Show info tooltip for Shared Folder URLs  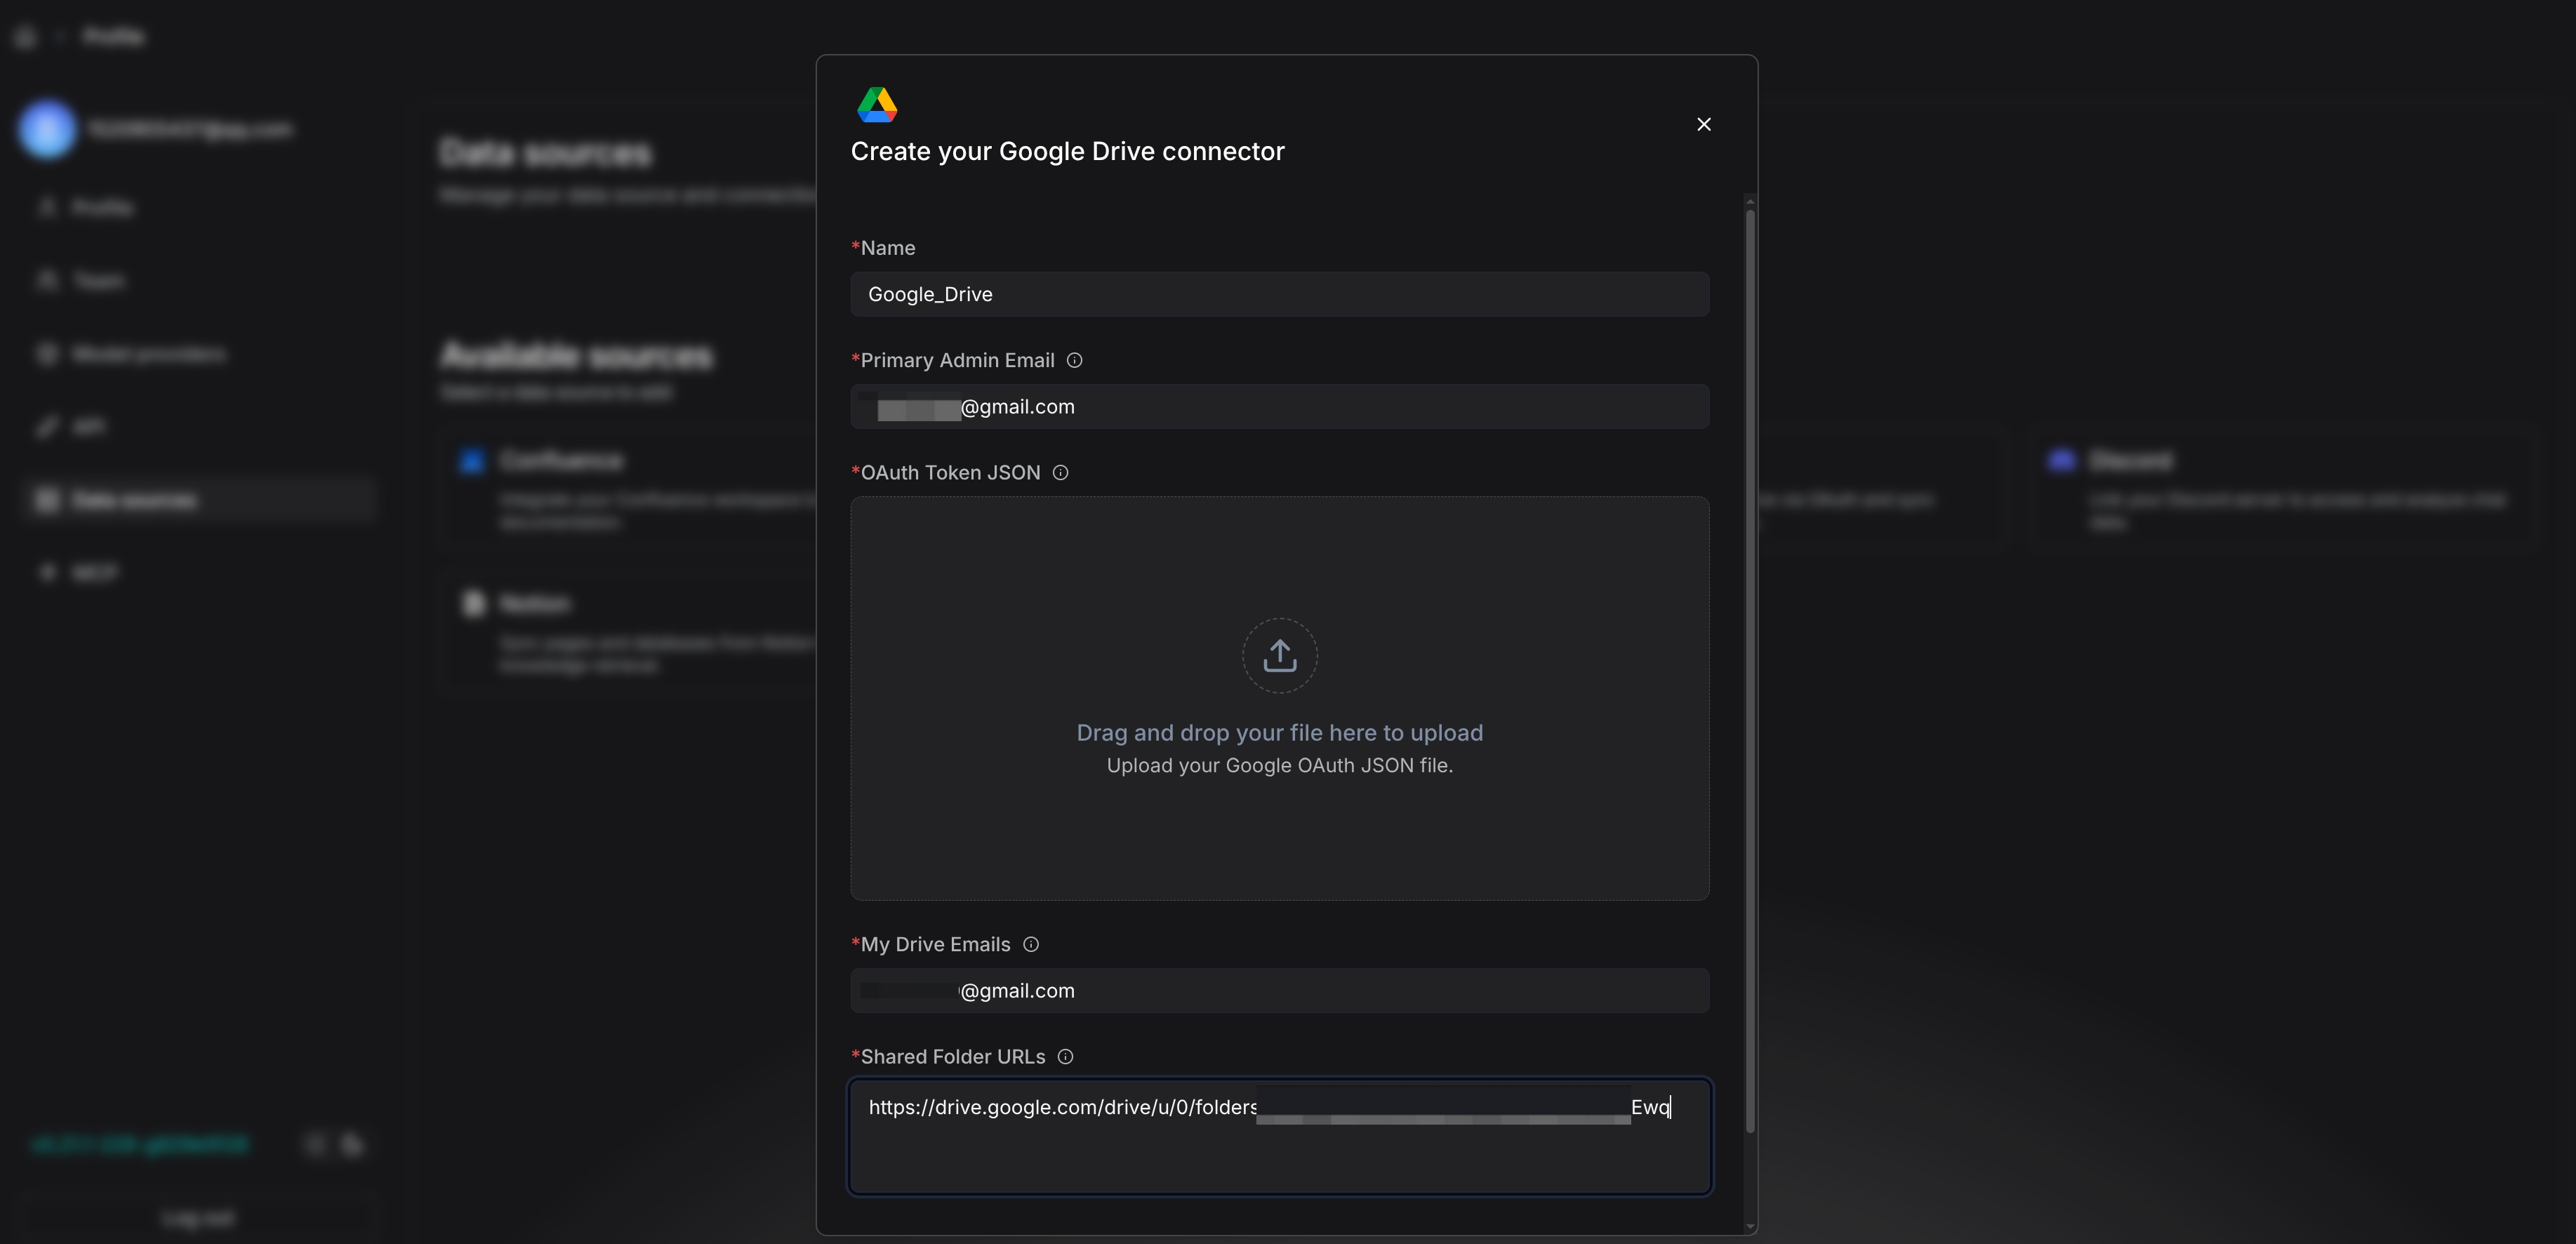(x=1065, y=1057)
